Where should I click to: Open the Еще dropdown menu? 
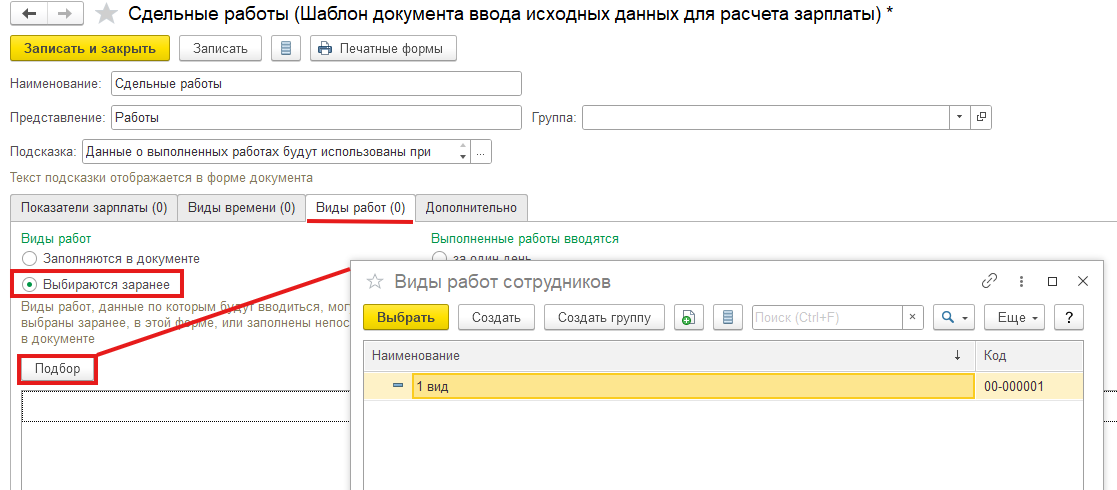coord(1015,317)
